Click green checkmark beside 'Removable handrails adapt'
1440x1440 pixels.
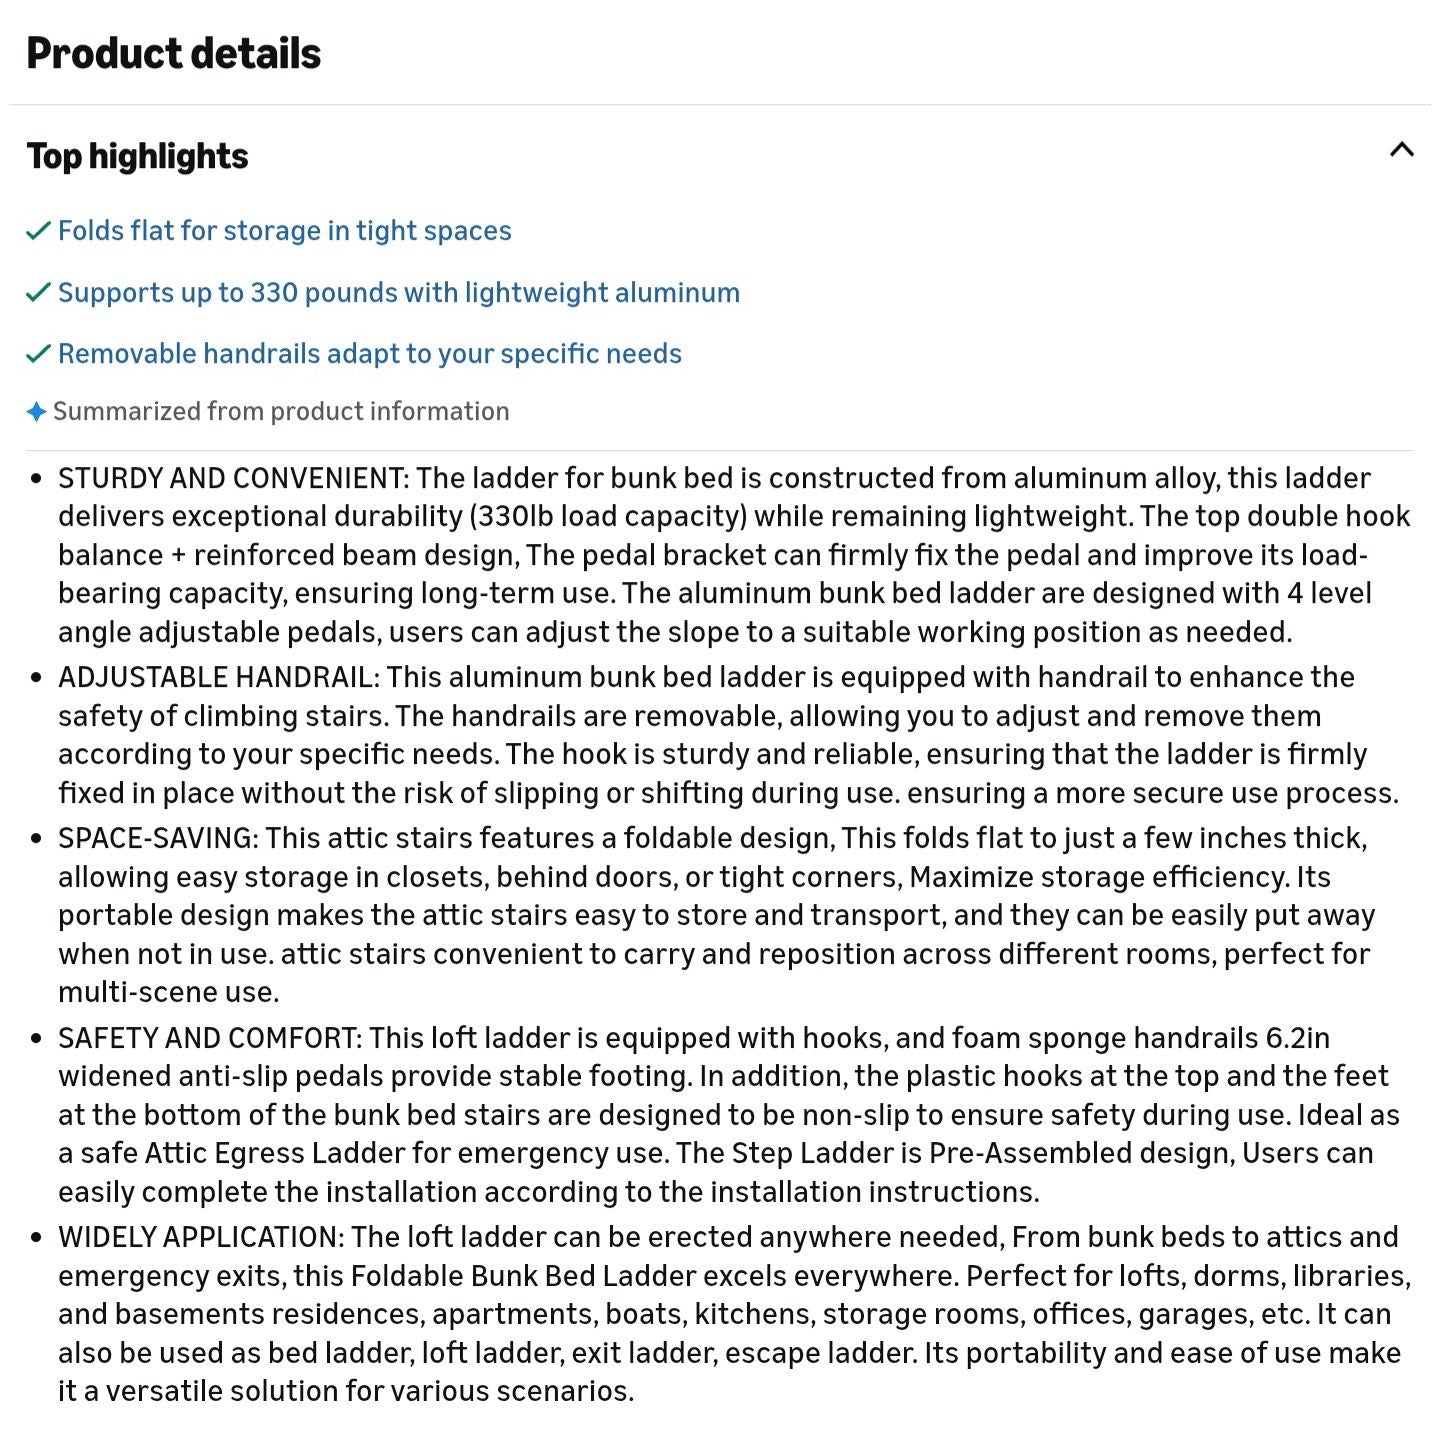(38, 354)
